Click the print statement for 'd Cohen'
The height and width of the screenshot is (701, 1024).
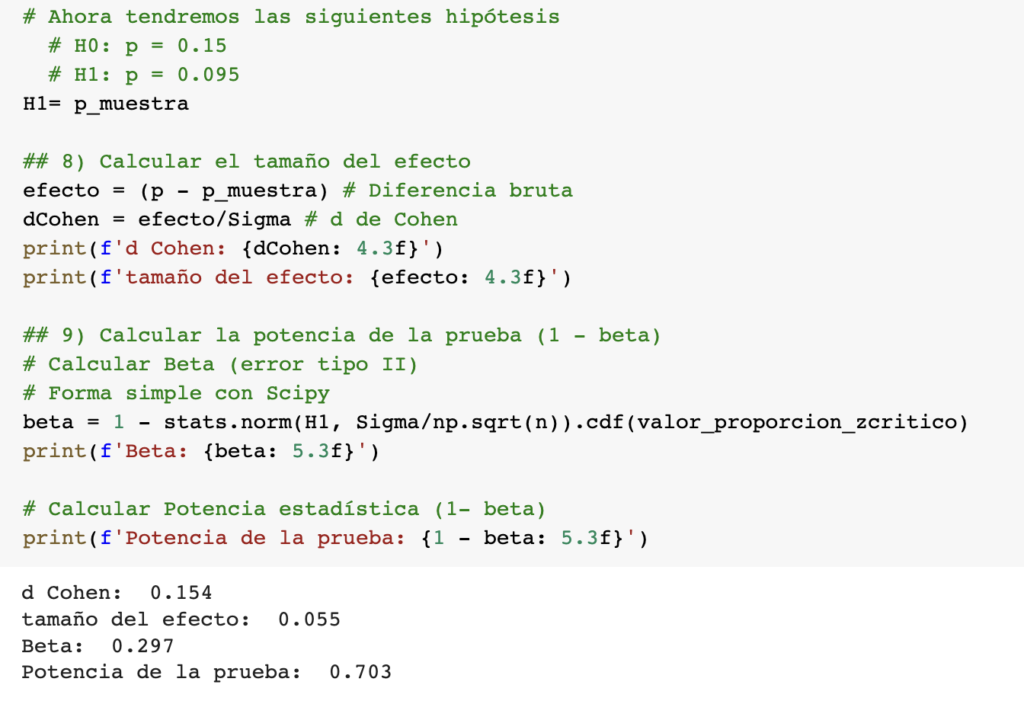(232, 249)
